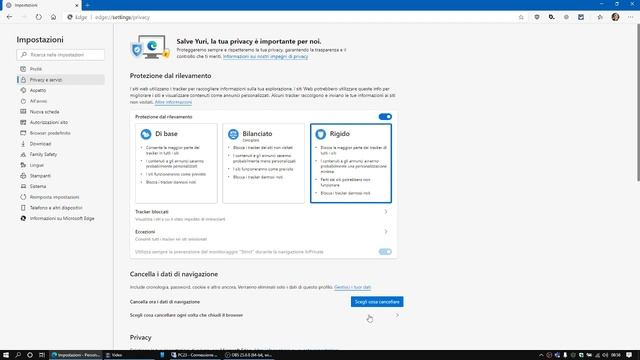Add this page to favorites star

521,17
